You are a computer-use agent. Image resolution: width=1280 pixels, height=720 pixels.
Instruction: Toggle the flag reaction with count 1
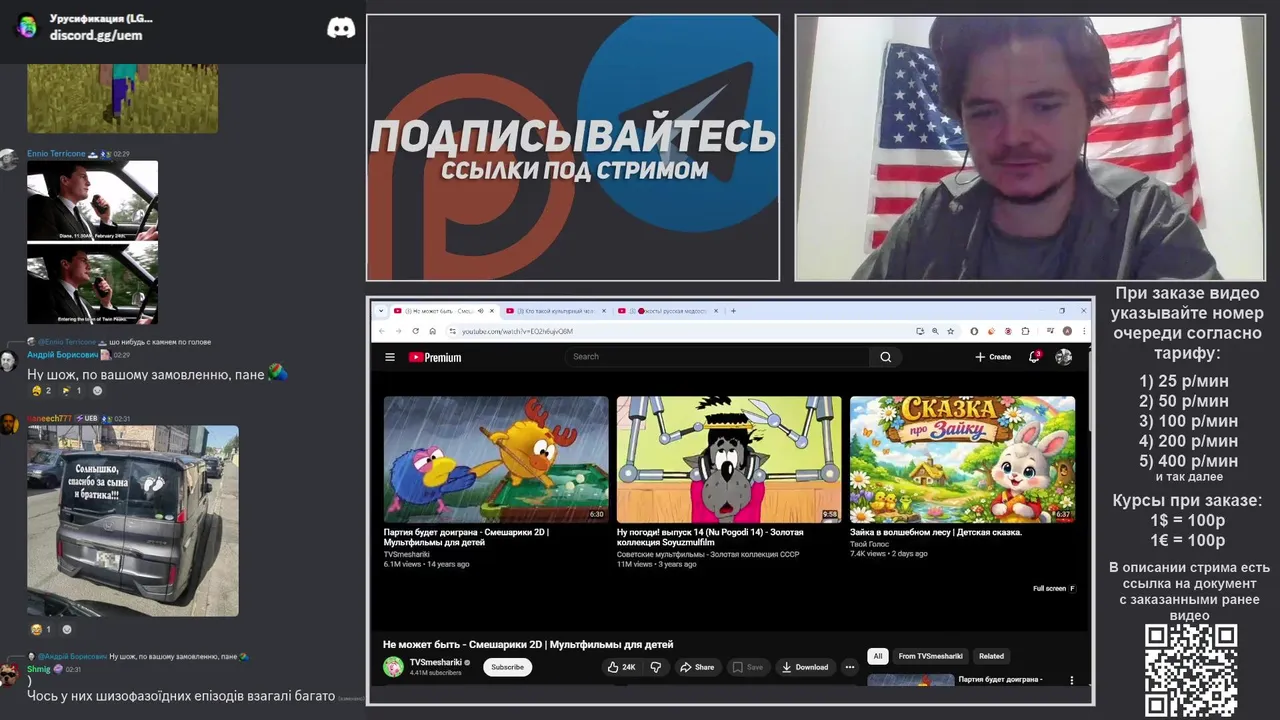click(72, 391)
